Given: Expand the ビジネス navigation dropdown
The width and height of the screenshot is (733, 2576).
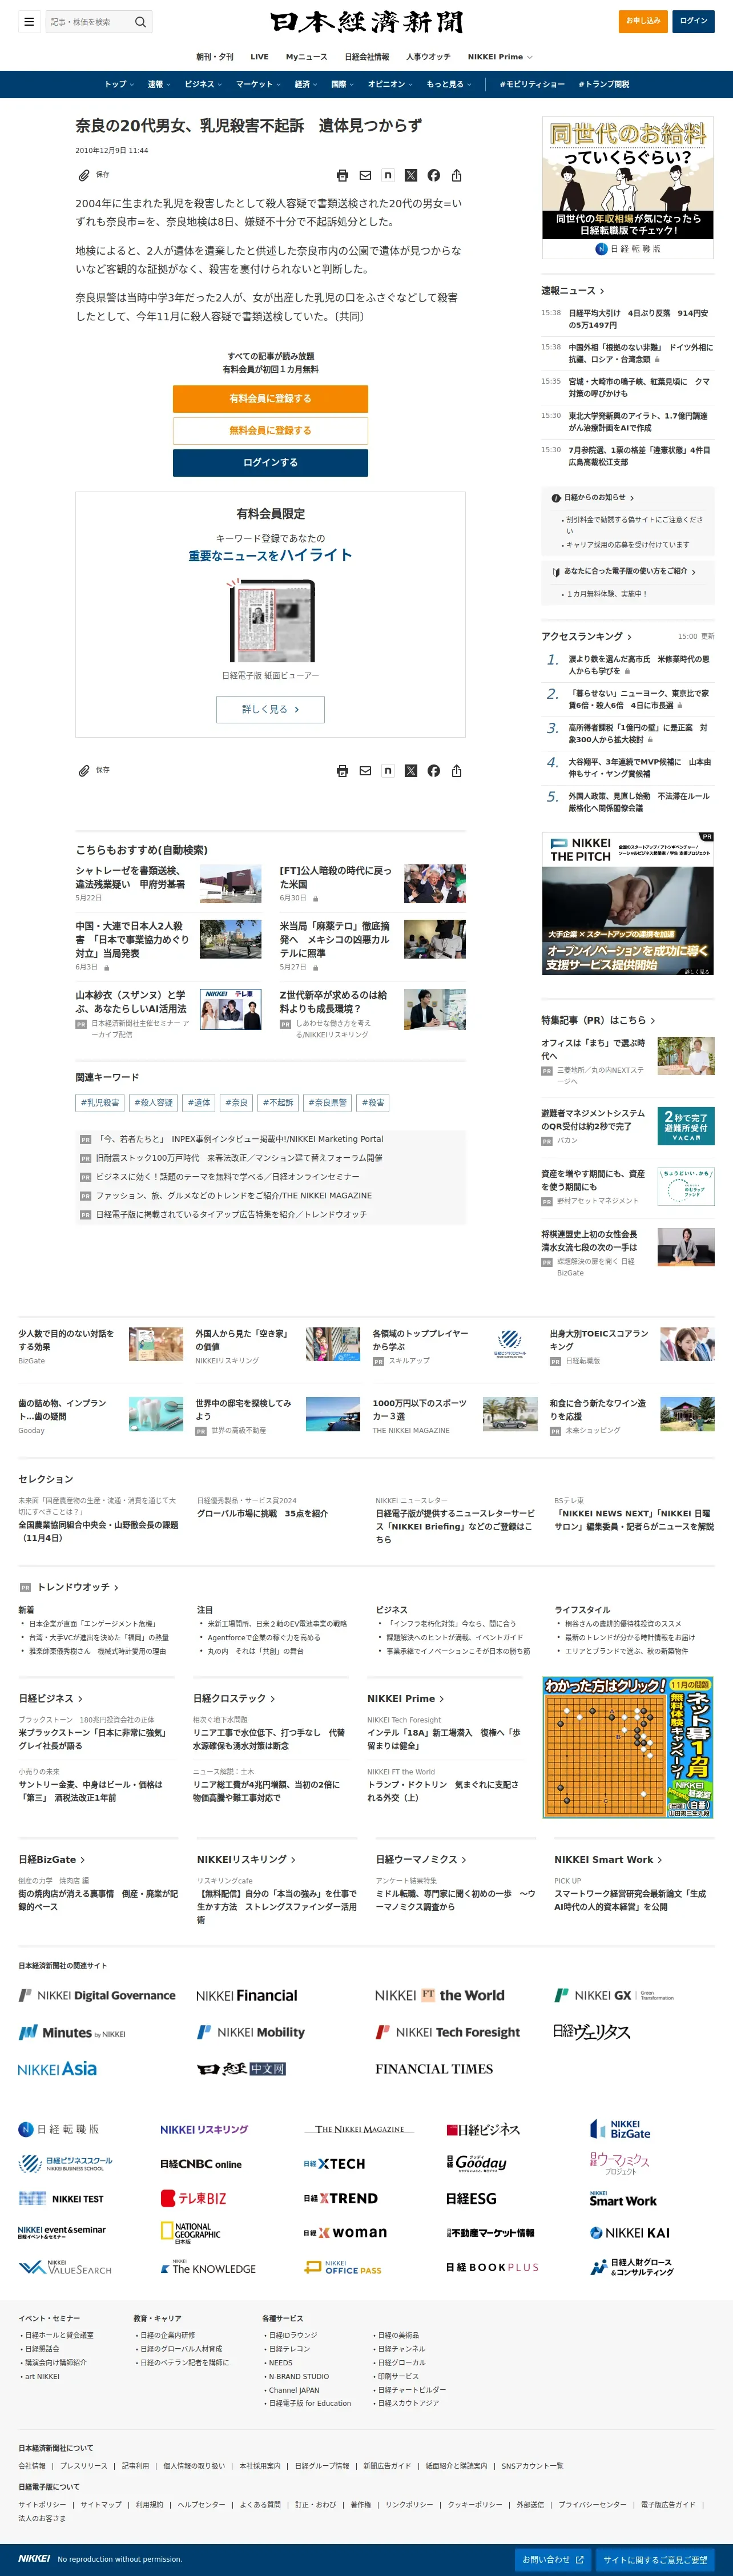Looking at the screenshot, I should [204, 84].
